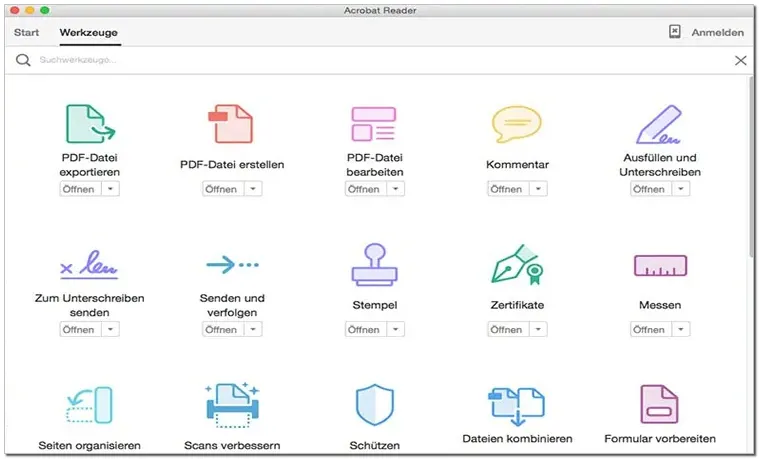Click Öffnen under Stempel
This screenshot has width=759, height=459.
365,329
